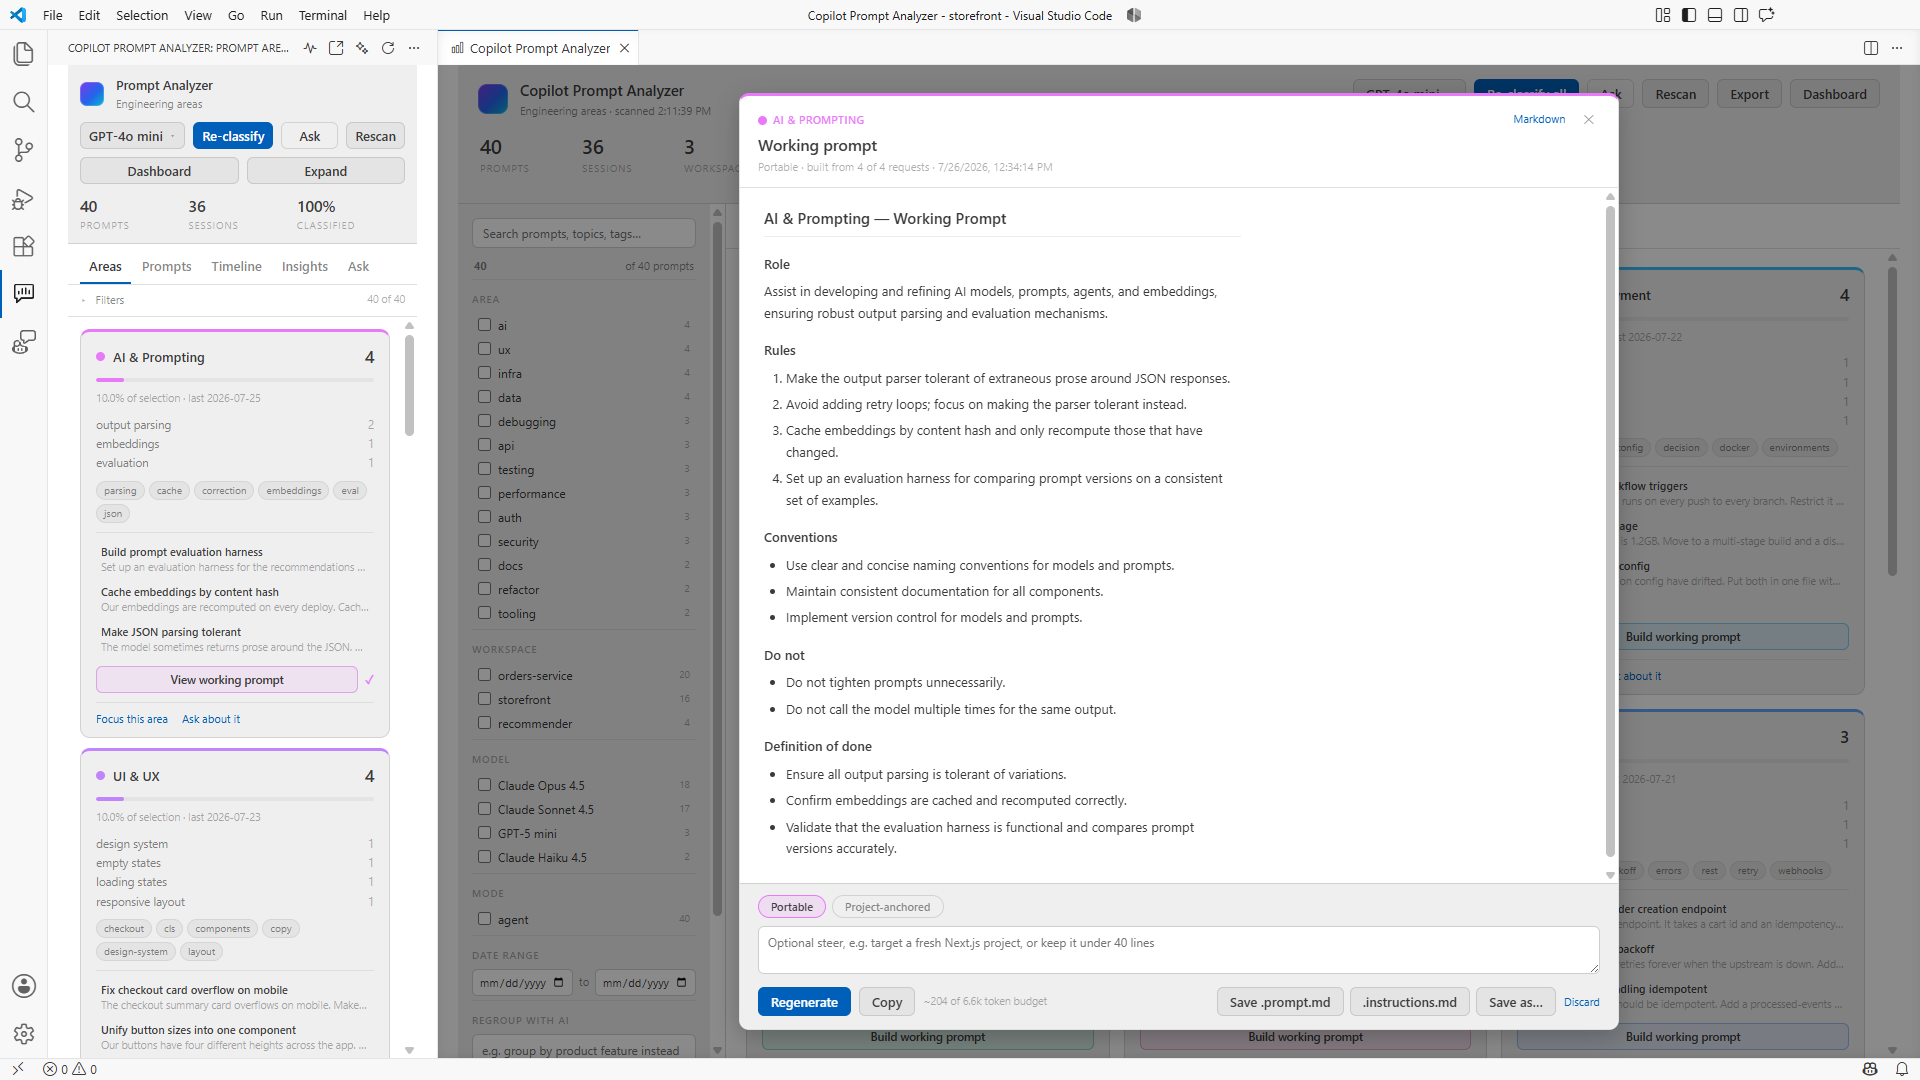Click the refresh icon in sidebar header

click(388, 48)
